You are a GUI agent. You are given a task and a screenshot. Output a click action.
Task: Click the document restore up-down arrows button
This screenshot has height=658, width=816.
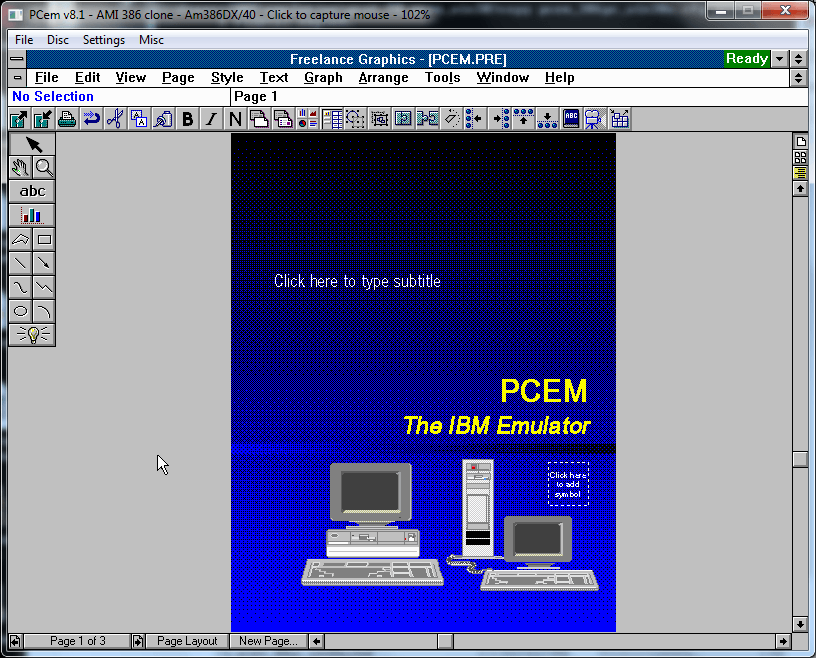click(x=799, y=78)
